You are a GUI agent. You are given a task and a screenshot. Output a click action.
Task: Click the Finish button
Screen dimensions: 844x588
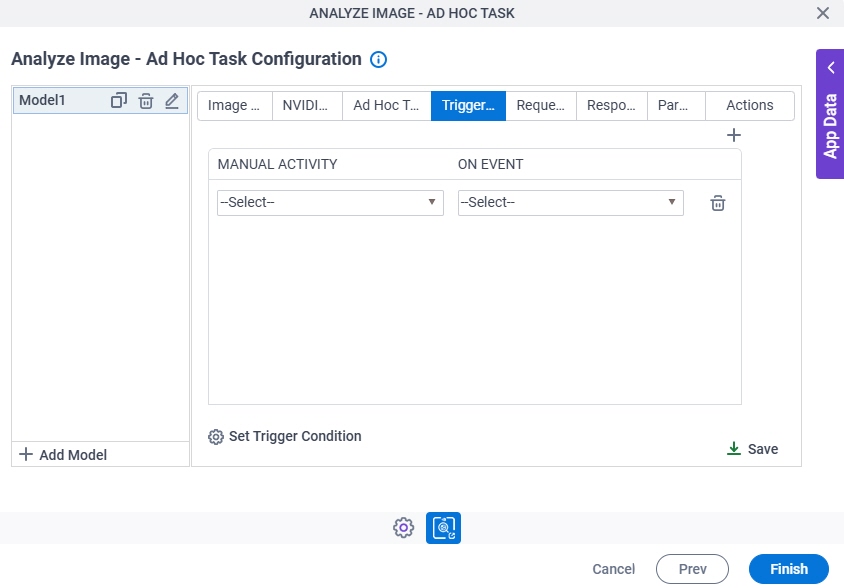point(789,569)
